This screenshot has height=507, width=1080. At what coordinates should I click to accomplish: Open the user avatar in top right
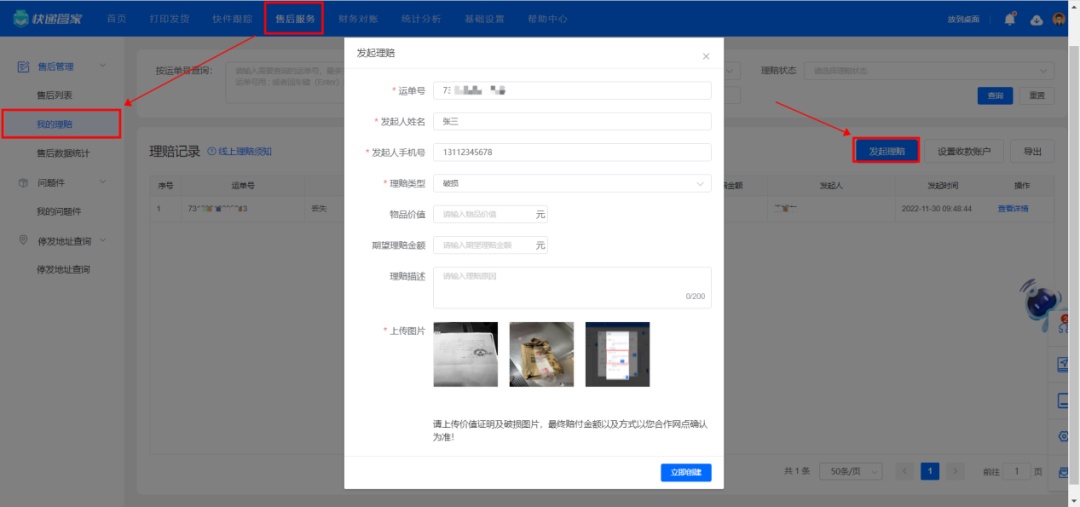[x=1060, y=19]
